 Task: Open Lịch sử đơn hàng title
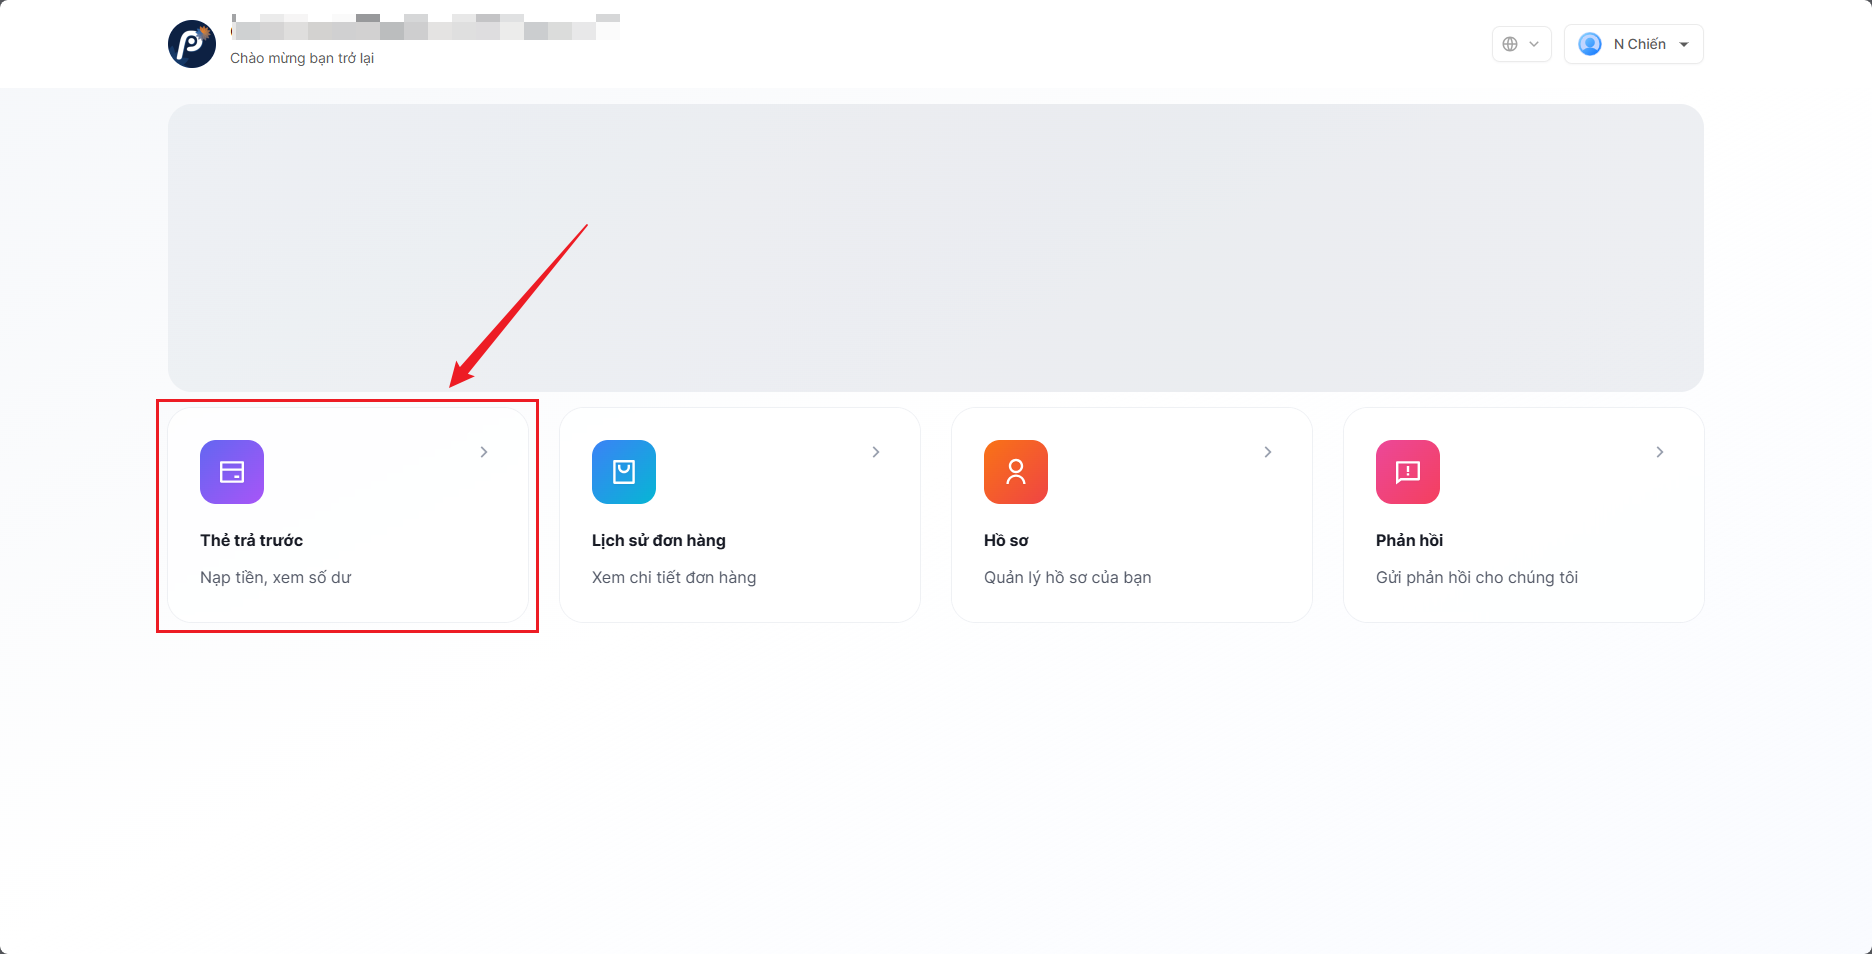pos(659,540)
